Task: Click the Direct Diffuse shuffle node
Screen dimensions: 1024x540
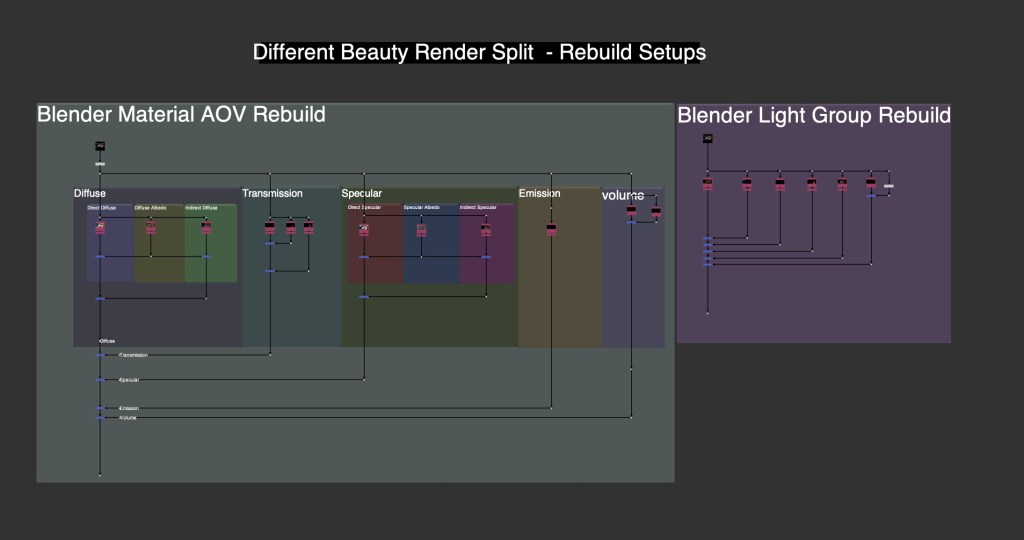Action: coord(100,228)
